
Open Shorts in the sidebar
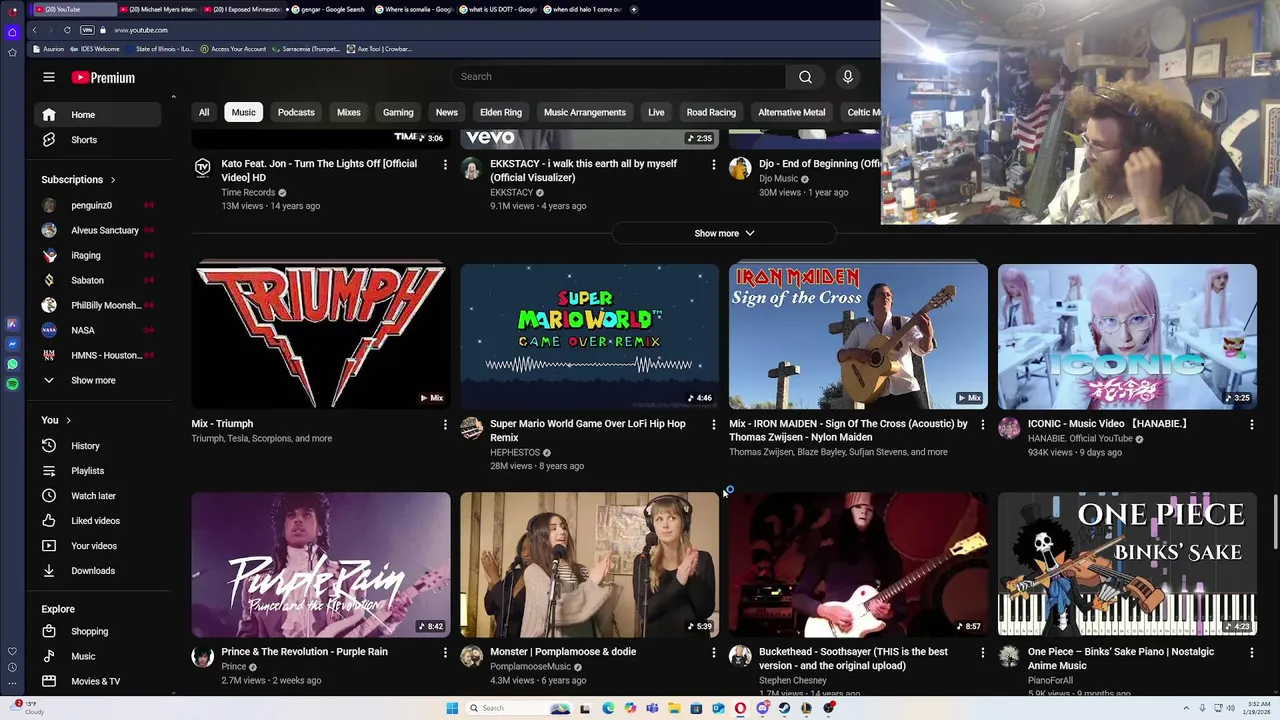pyautogui.click(x=98, y=140)
